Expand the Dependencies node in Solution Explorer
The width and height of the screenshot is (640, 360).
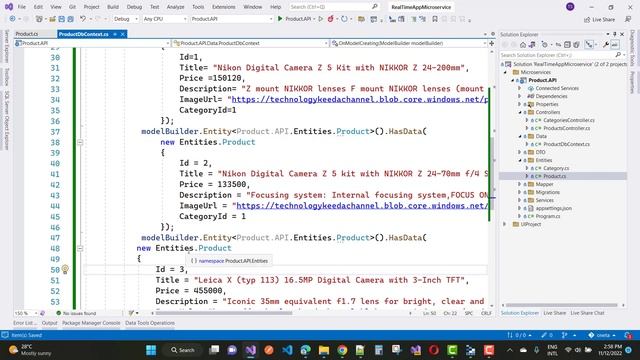click(520, 96)
